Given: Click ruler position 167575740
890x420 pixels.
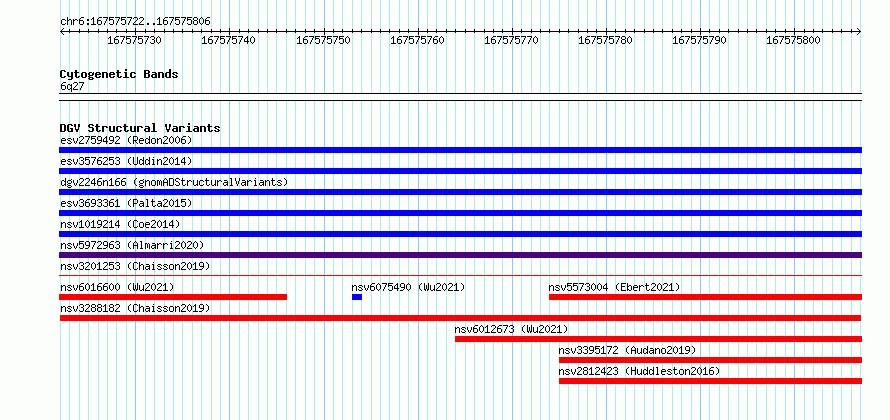Looking at the screenshot, I should [x=229, y=40].
